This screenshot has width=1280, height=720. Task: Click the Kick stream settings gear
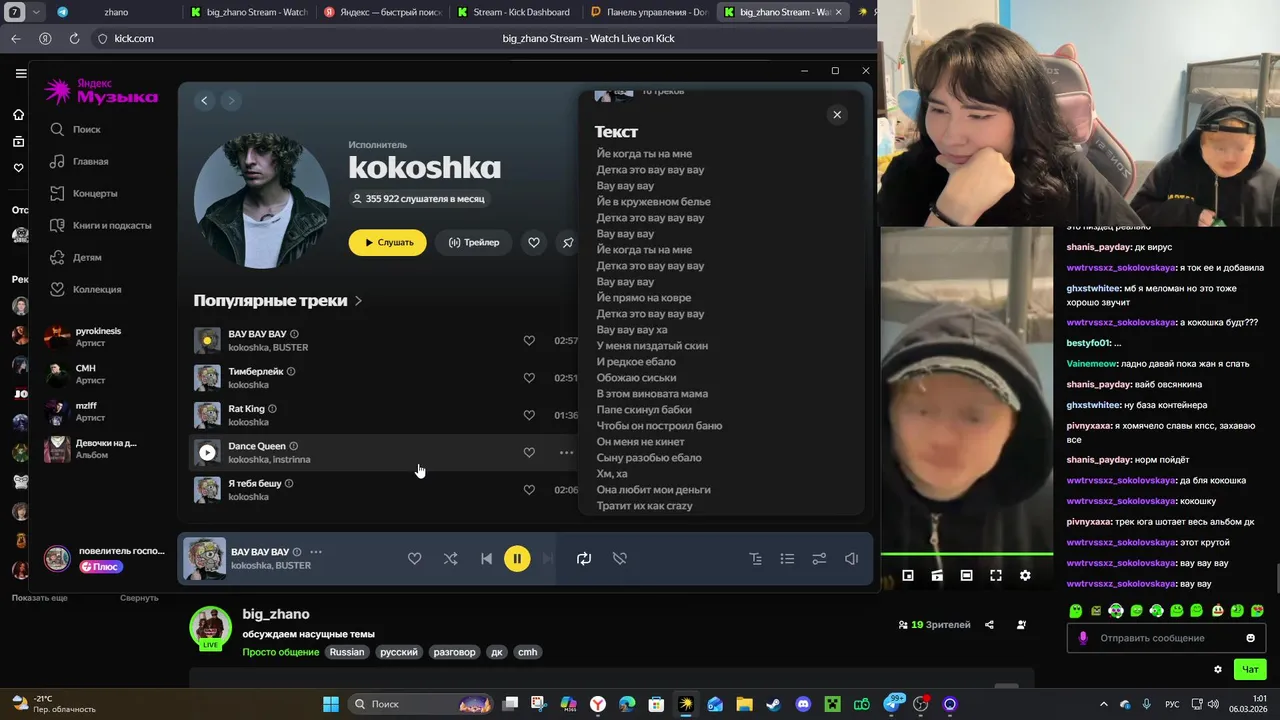click(x=1025, y=575)
